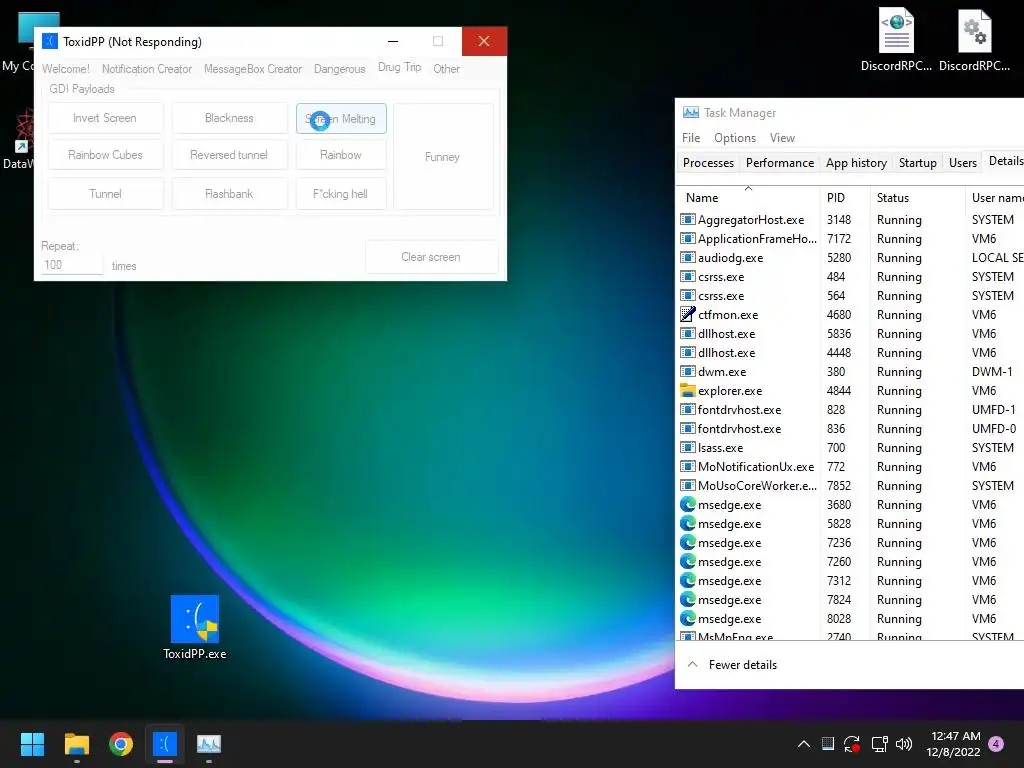Switch to Users tab in Task Manager
The image size is (1024, 768).
pos(963,163)
